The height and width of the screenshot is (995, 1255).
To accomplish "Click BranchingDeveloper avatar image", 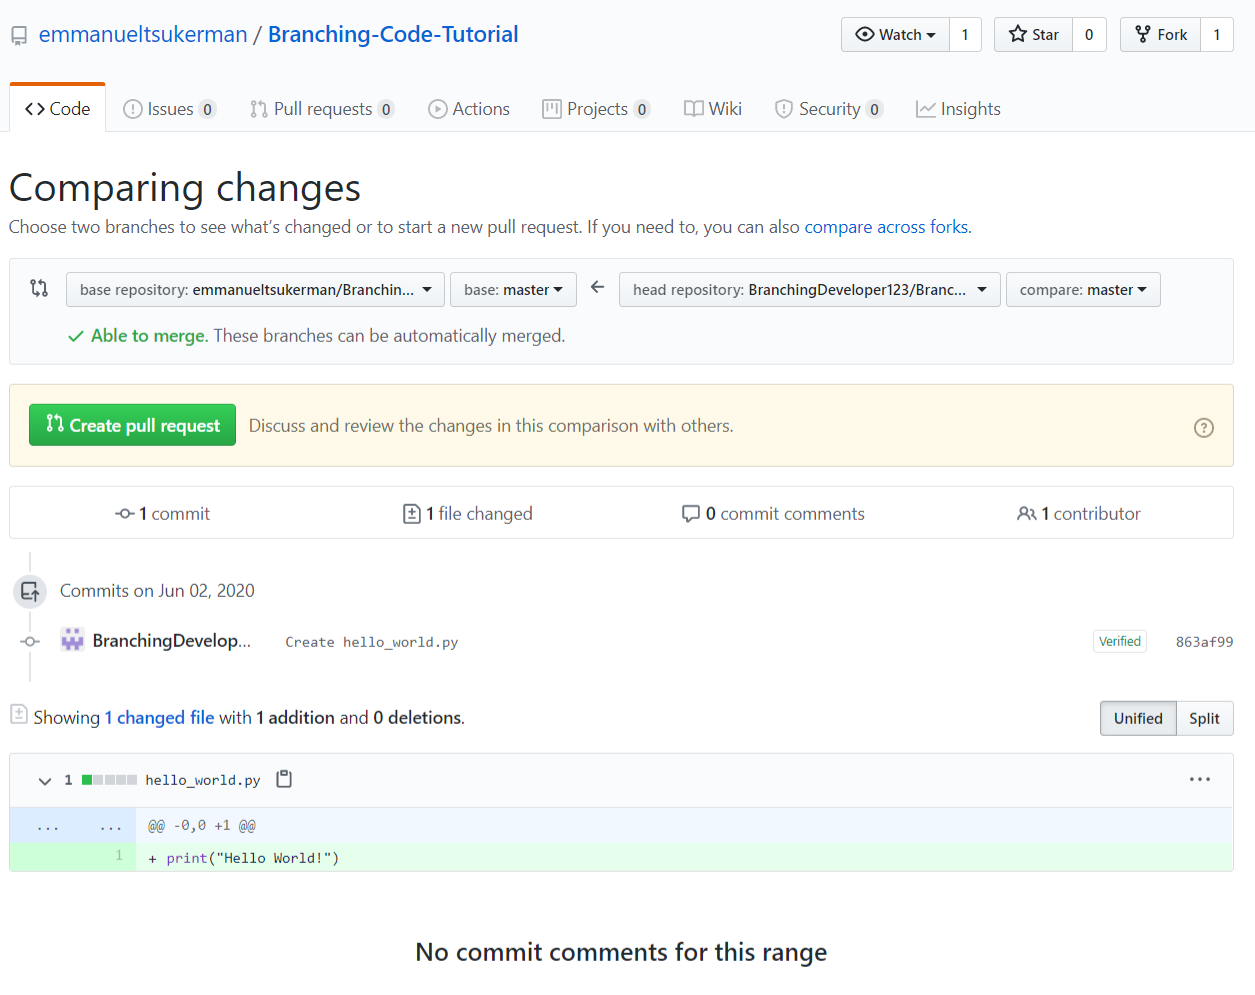I will [72, 639].
